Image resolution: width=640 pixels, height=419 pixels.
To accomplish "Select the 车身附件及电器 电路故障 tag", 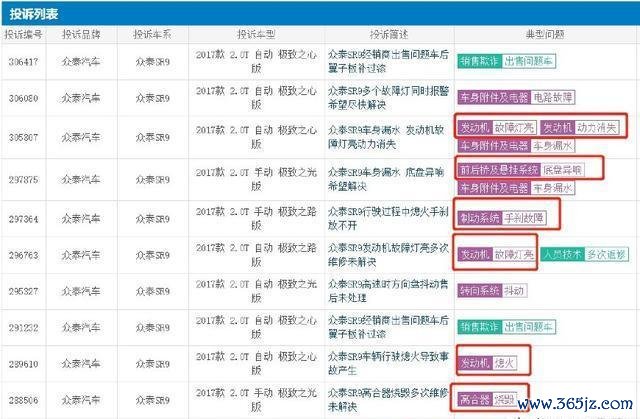I will (516, 98).
